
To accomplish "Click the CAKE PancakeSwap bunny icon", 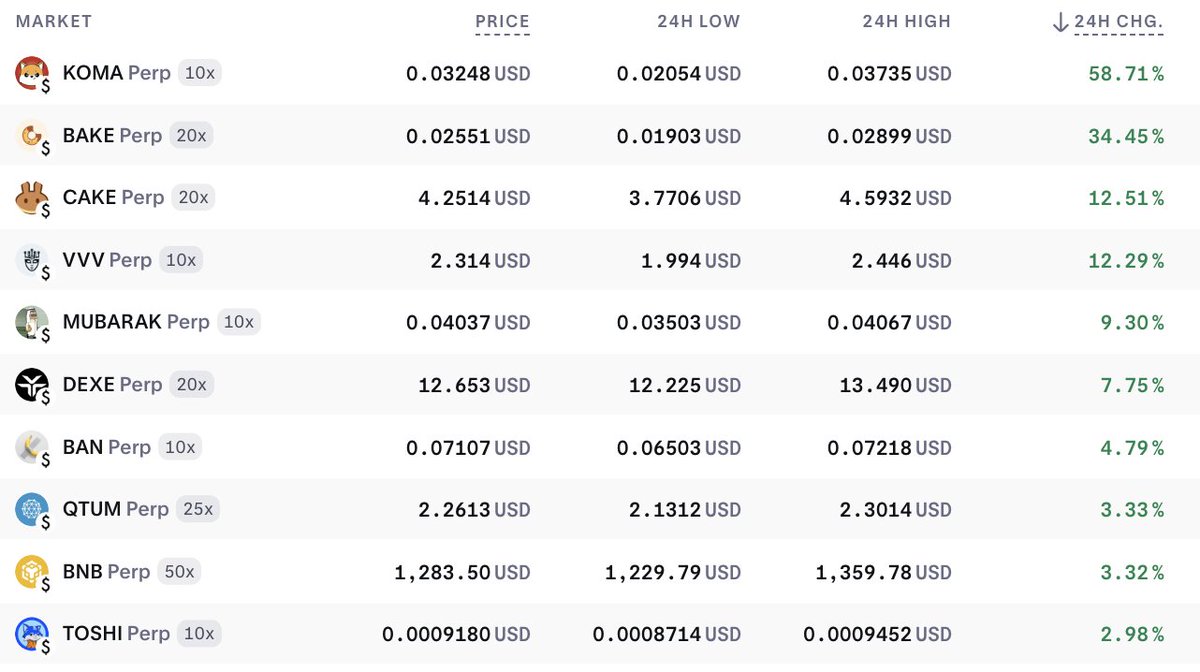I will [31, 198].
